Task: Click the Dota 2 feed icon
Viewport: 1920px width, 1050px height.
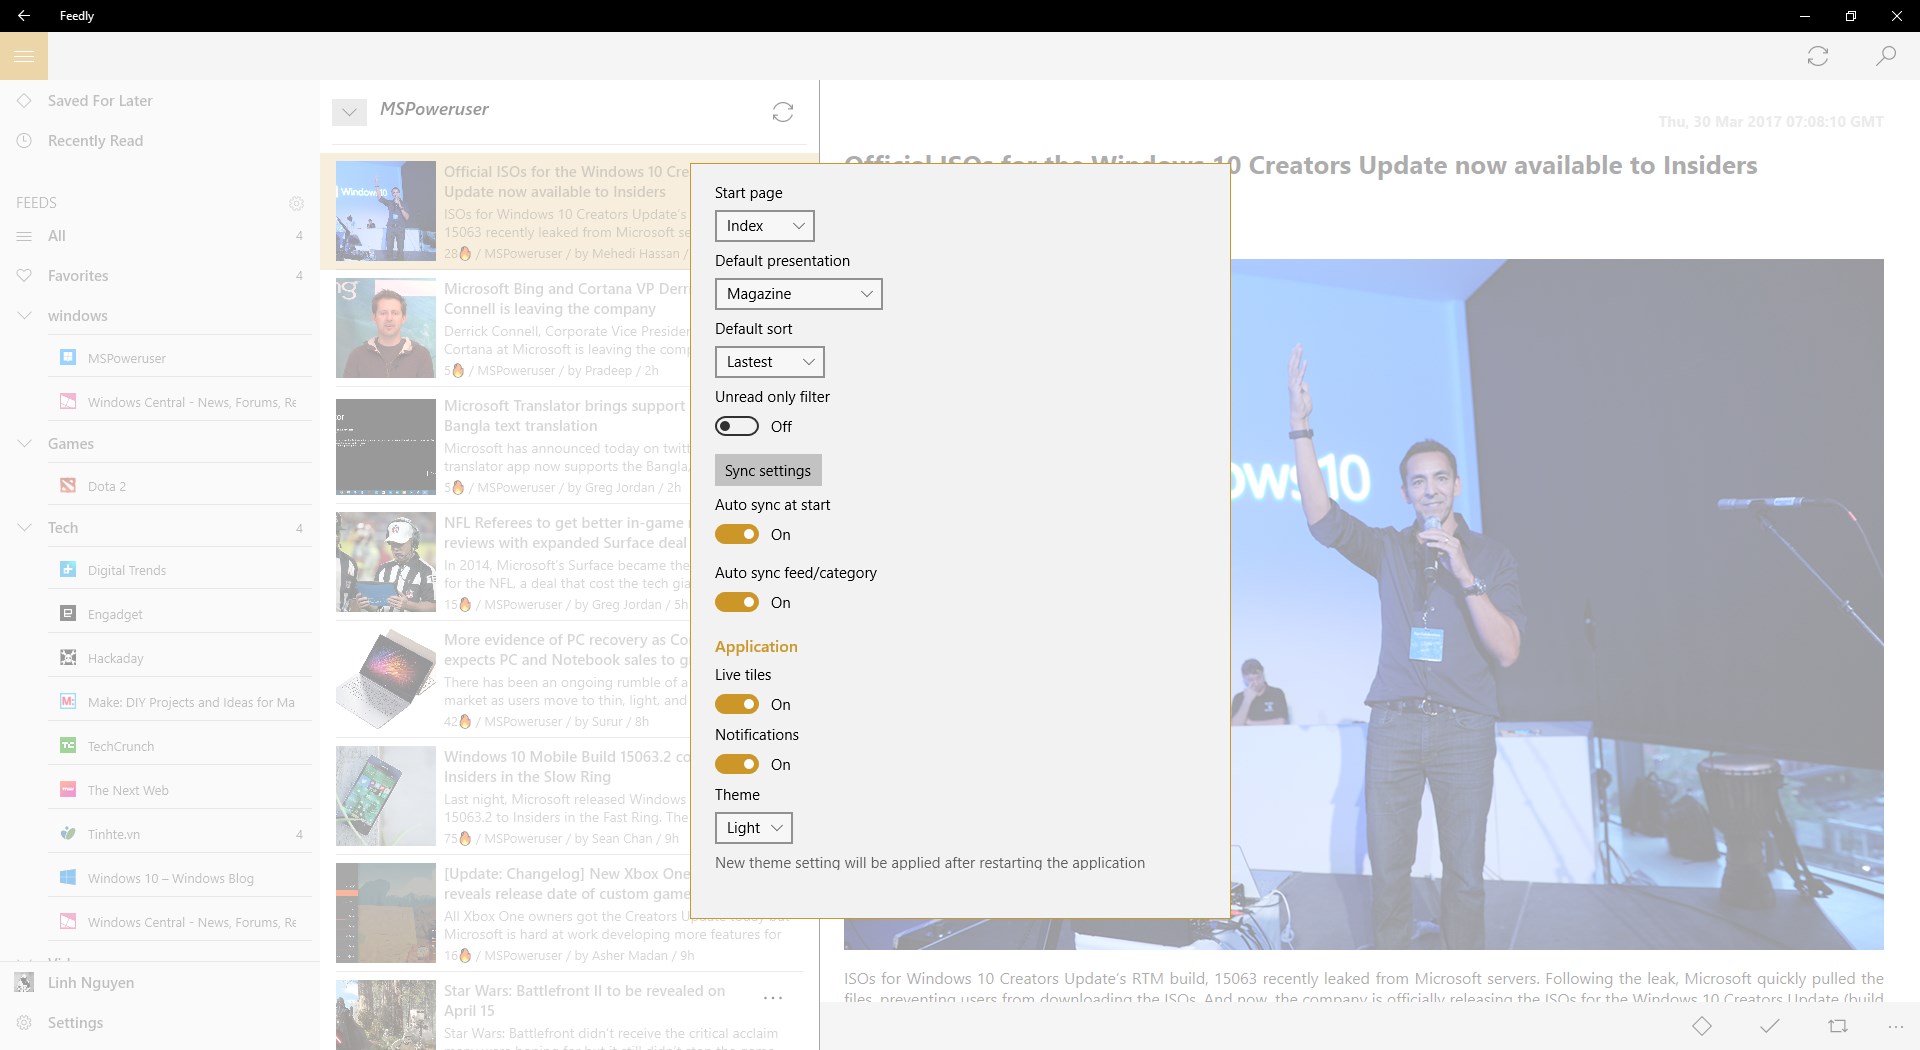Action: (68, 485)
